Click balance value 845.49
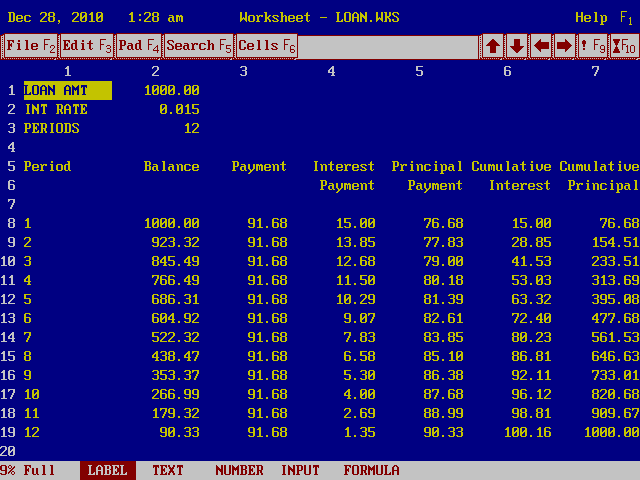The height and width of the screenshot is (480, 640). coord(176,261)
